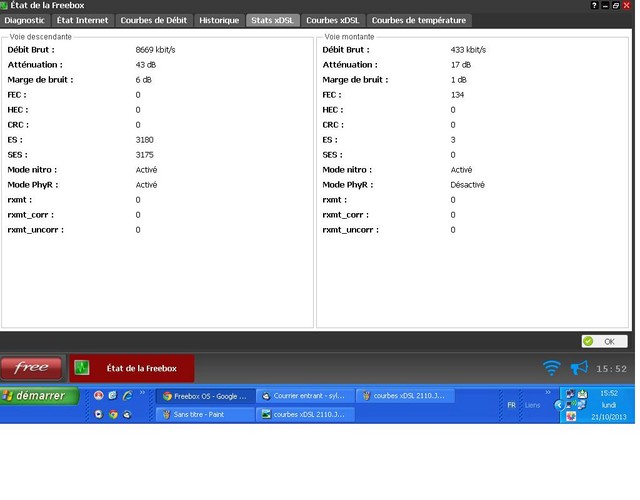Click downstream ES value 3180
Screen dimensions: 640x500
144,140
